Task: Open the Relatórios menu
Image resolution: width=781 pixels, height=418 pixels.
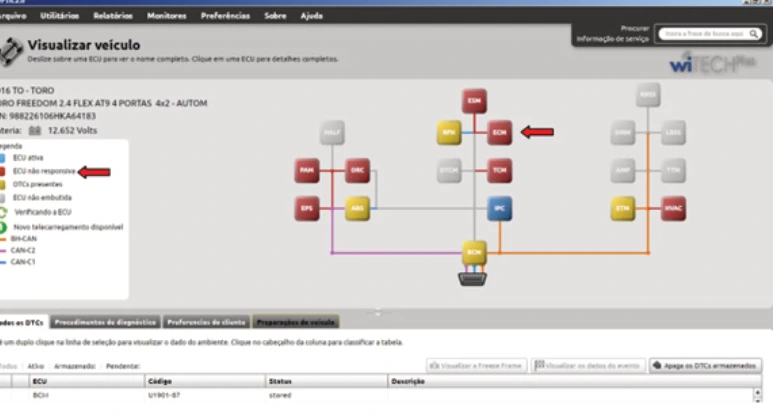Action: tap(113, 16)
